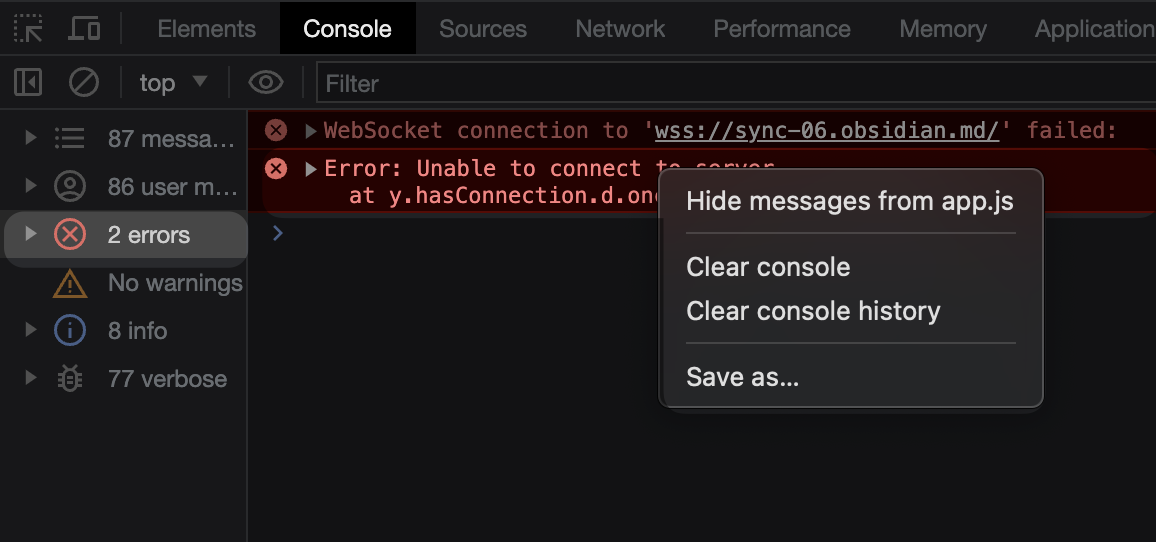Image resolution: width=1156 pixels, height=542 pixels.
Task: Click the red error icon beside WebSocket message
Action: (276, 130)
